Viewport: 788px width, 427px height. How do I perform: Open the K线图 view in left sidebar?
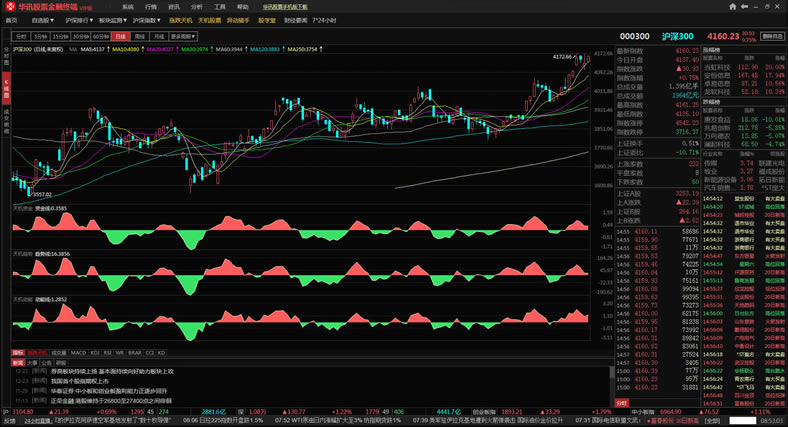click(5, 84)
